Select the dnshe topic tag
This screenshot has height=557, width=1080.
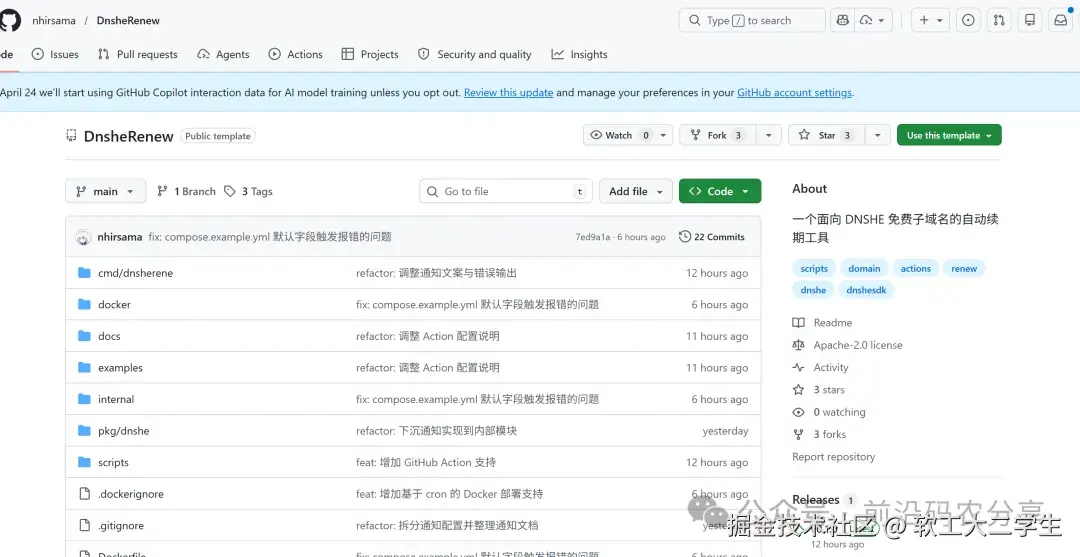(813, 290)
